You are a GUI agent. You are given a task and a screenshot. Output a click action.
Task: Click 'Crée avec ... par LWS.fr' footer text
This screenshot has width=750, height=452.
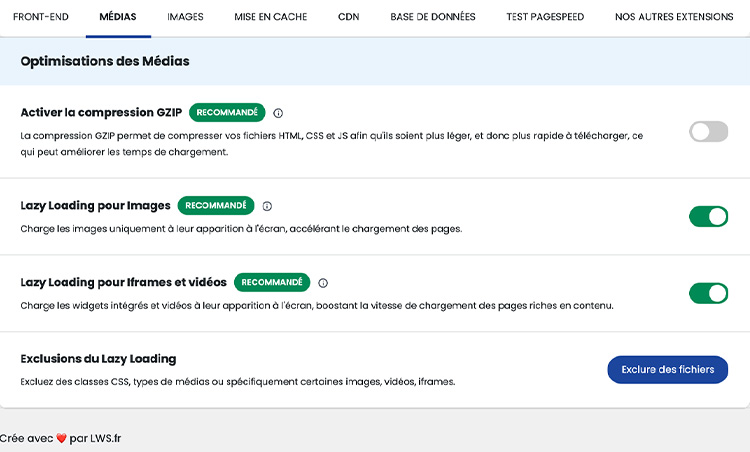click(60, 438)
